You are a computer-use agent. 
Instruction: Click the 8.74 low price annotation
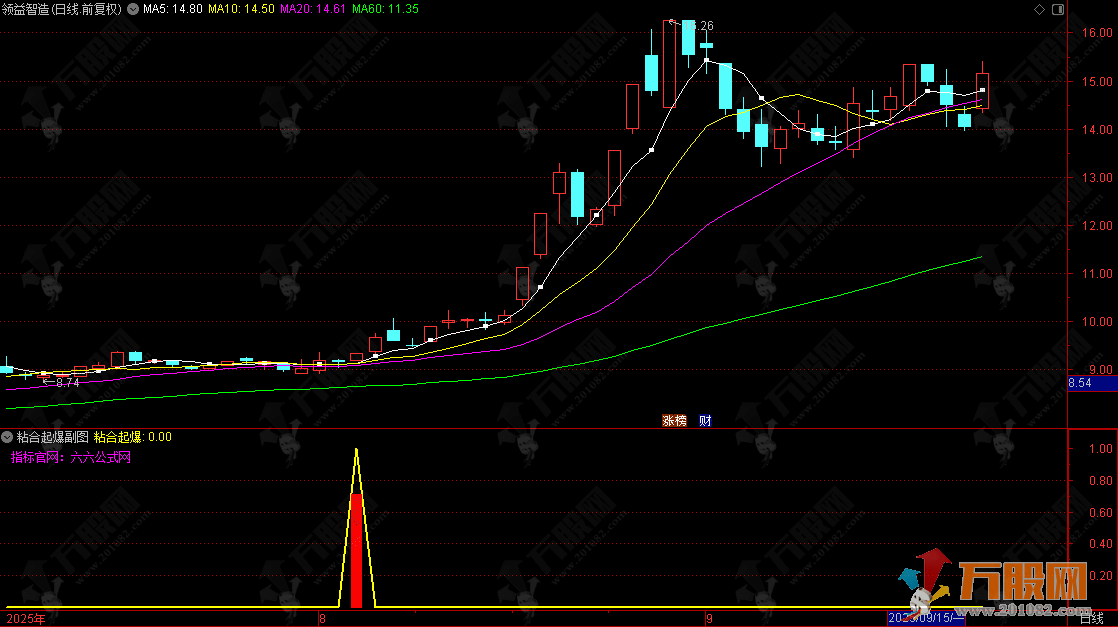pyautogui.click(x=62, y=382)
